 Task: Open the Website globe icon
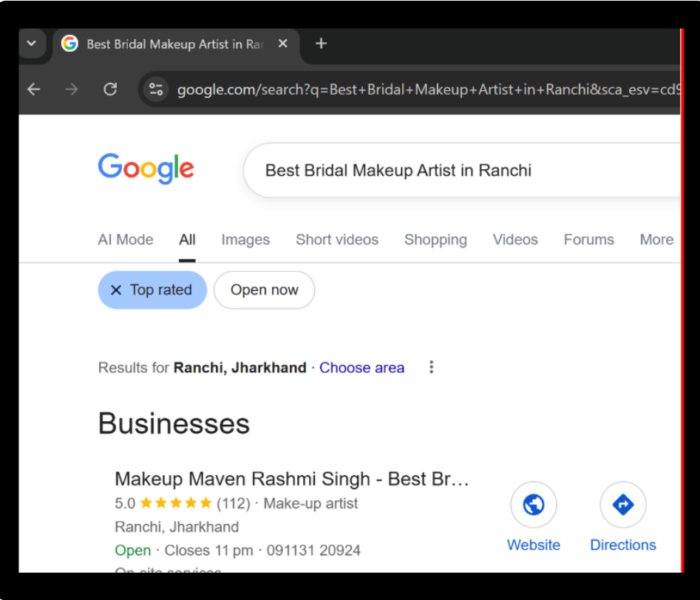point(533,505)
